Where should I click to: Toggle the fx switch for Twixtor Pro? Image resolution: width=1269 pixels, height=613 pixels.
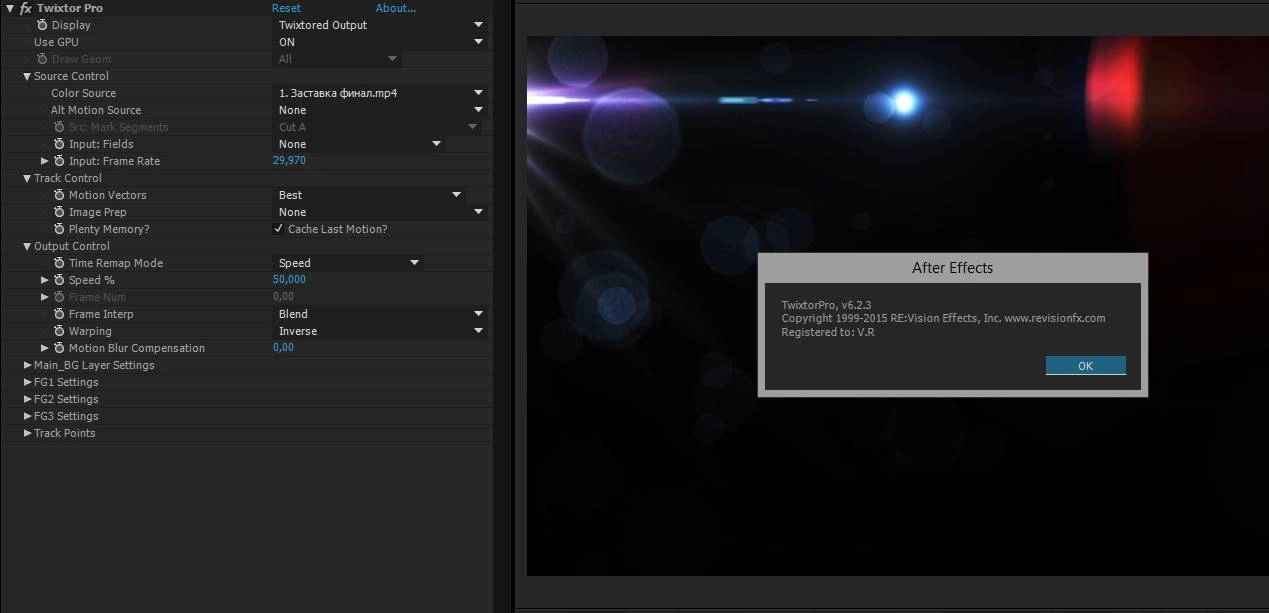(26, 8)
